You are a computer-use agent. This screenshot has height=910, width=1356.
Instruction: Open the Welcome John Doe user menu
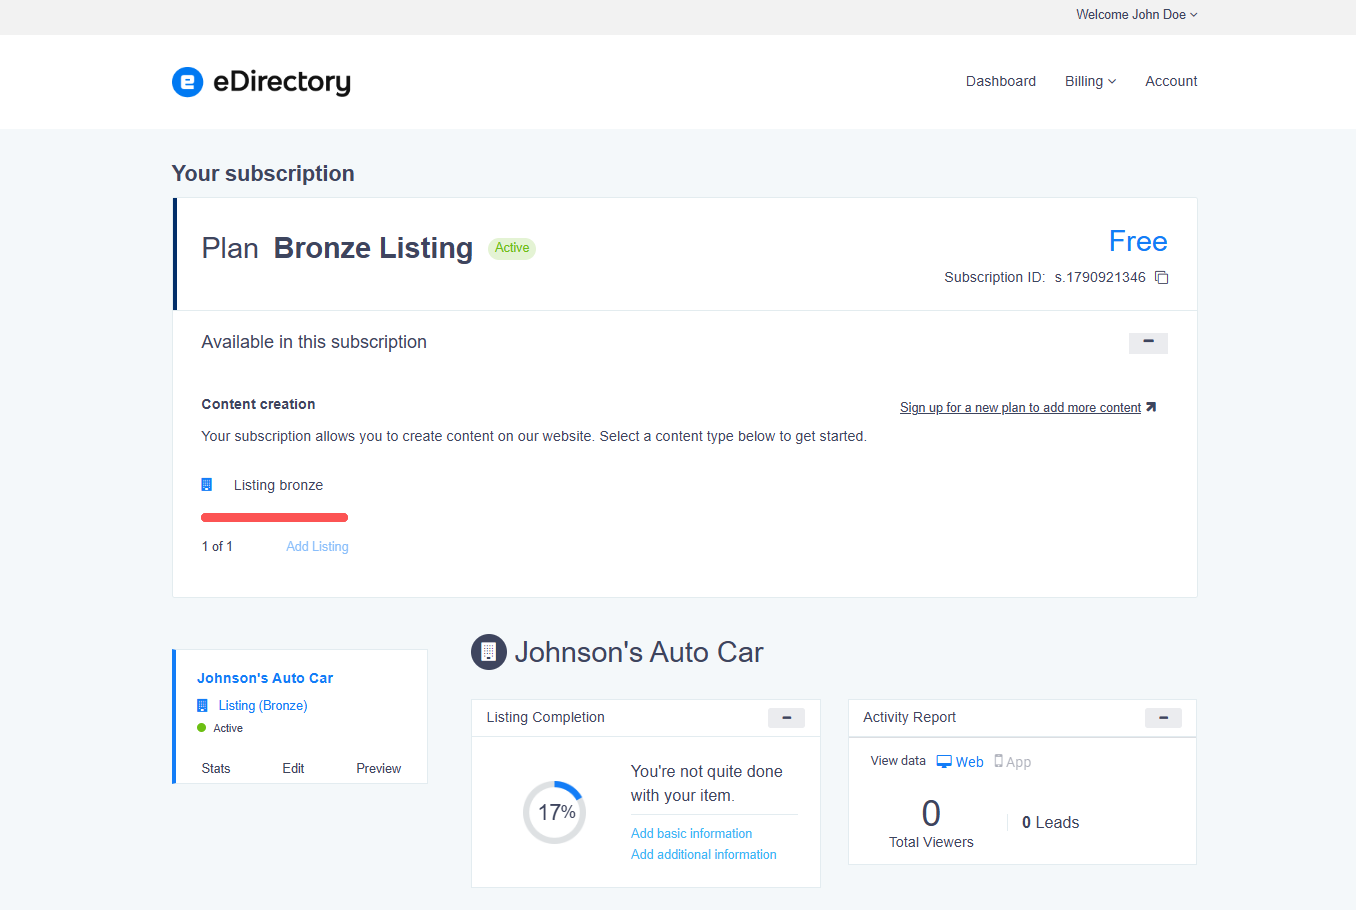click(1136, 15)
